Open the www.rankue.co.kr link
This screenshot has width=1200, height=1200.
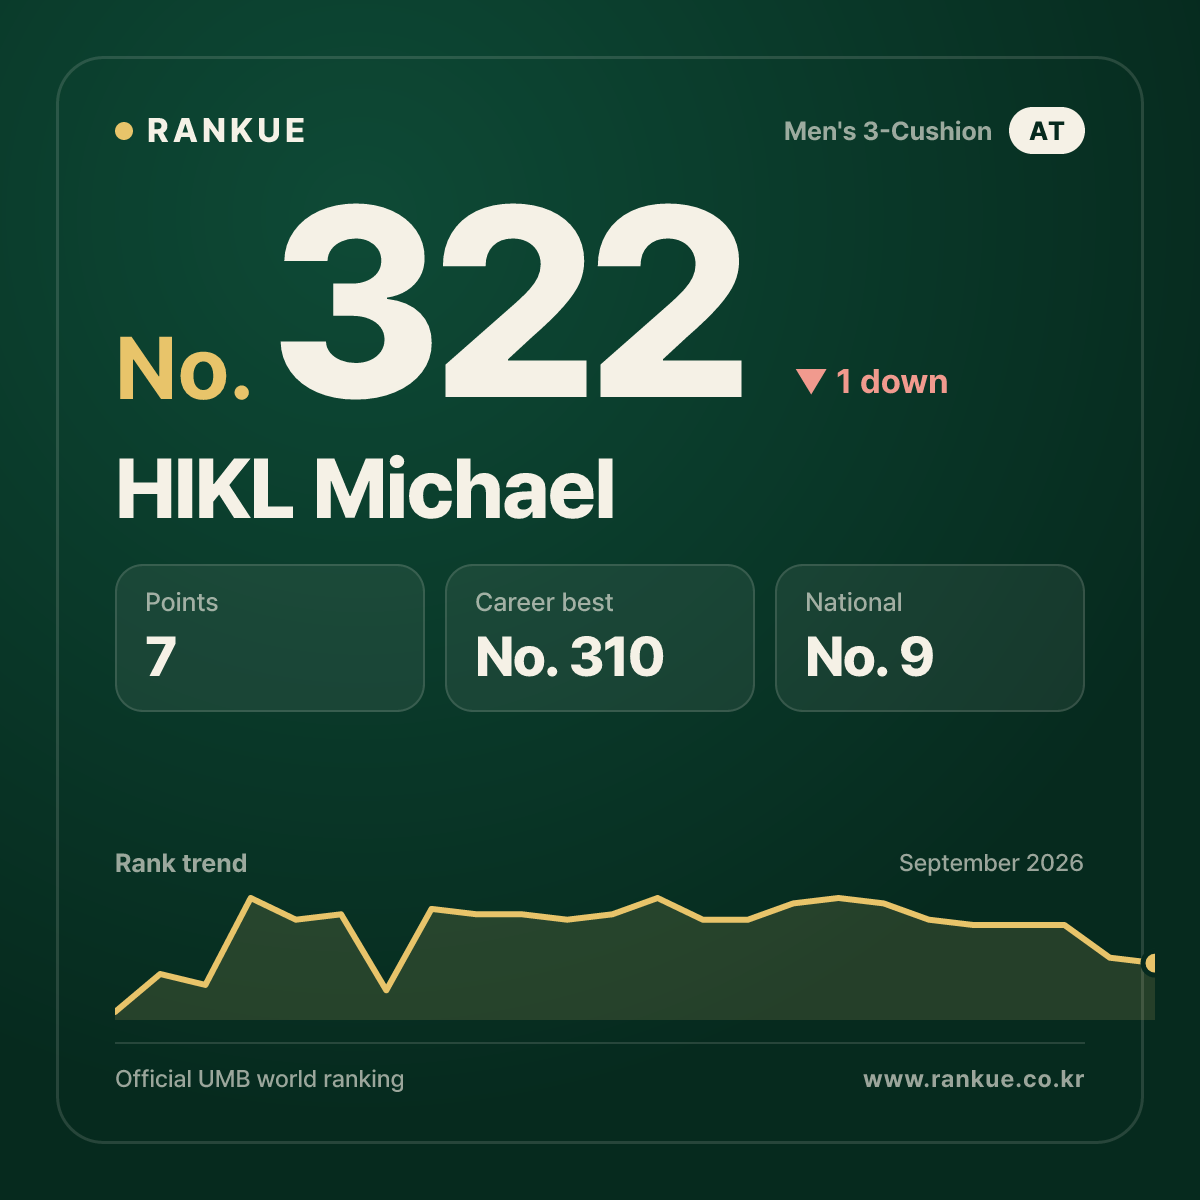pyautogui.click(x=974, y=1079)
